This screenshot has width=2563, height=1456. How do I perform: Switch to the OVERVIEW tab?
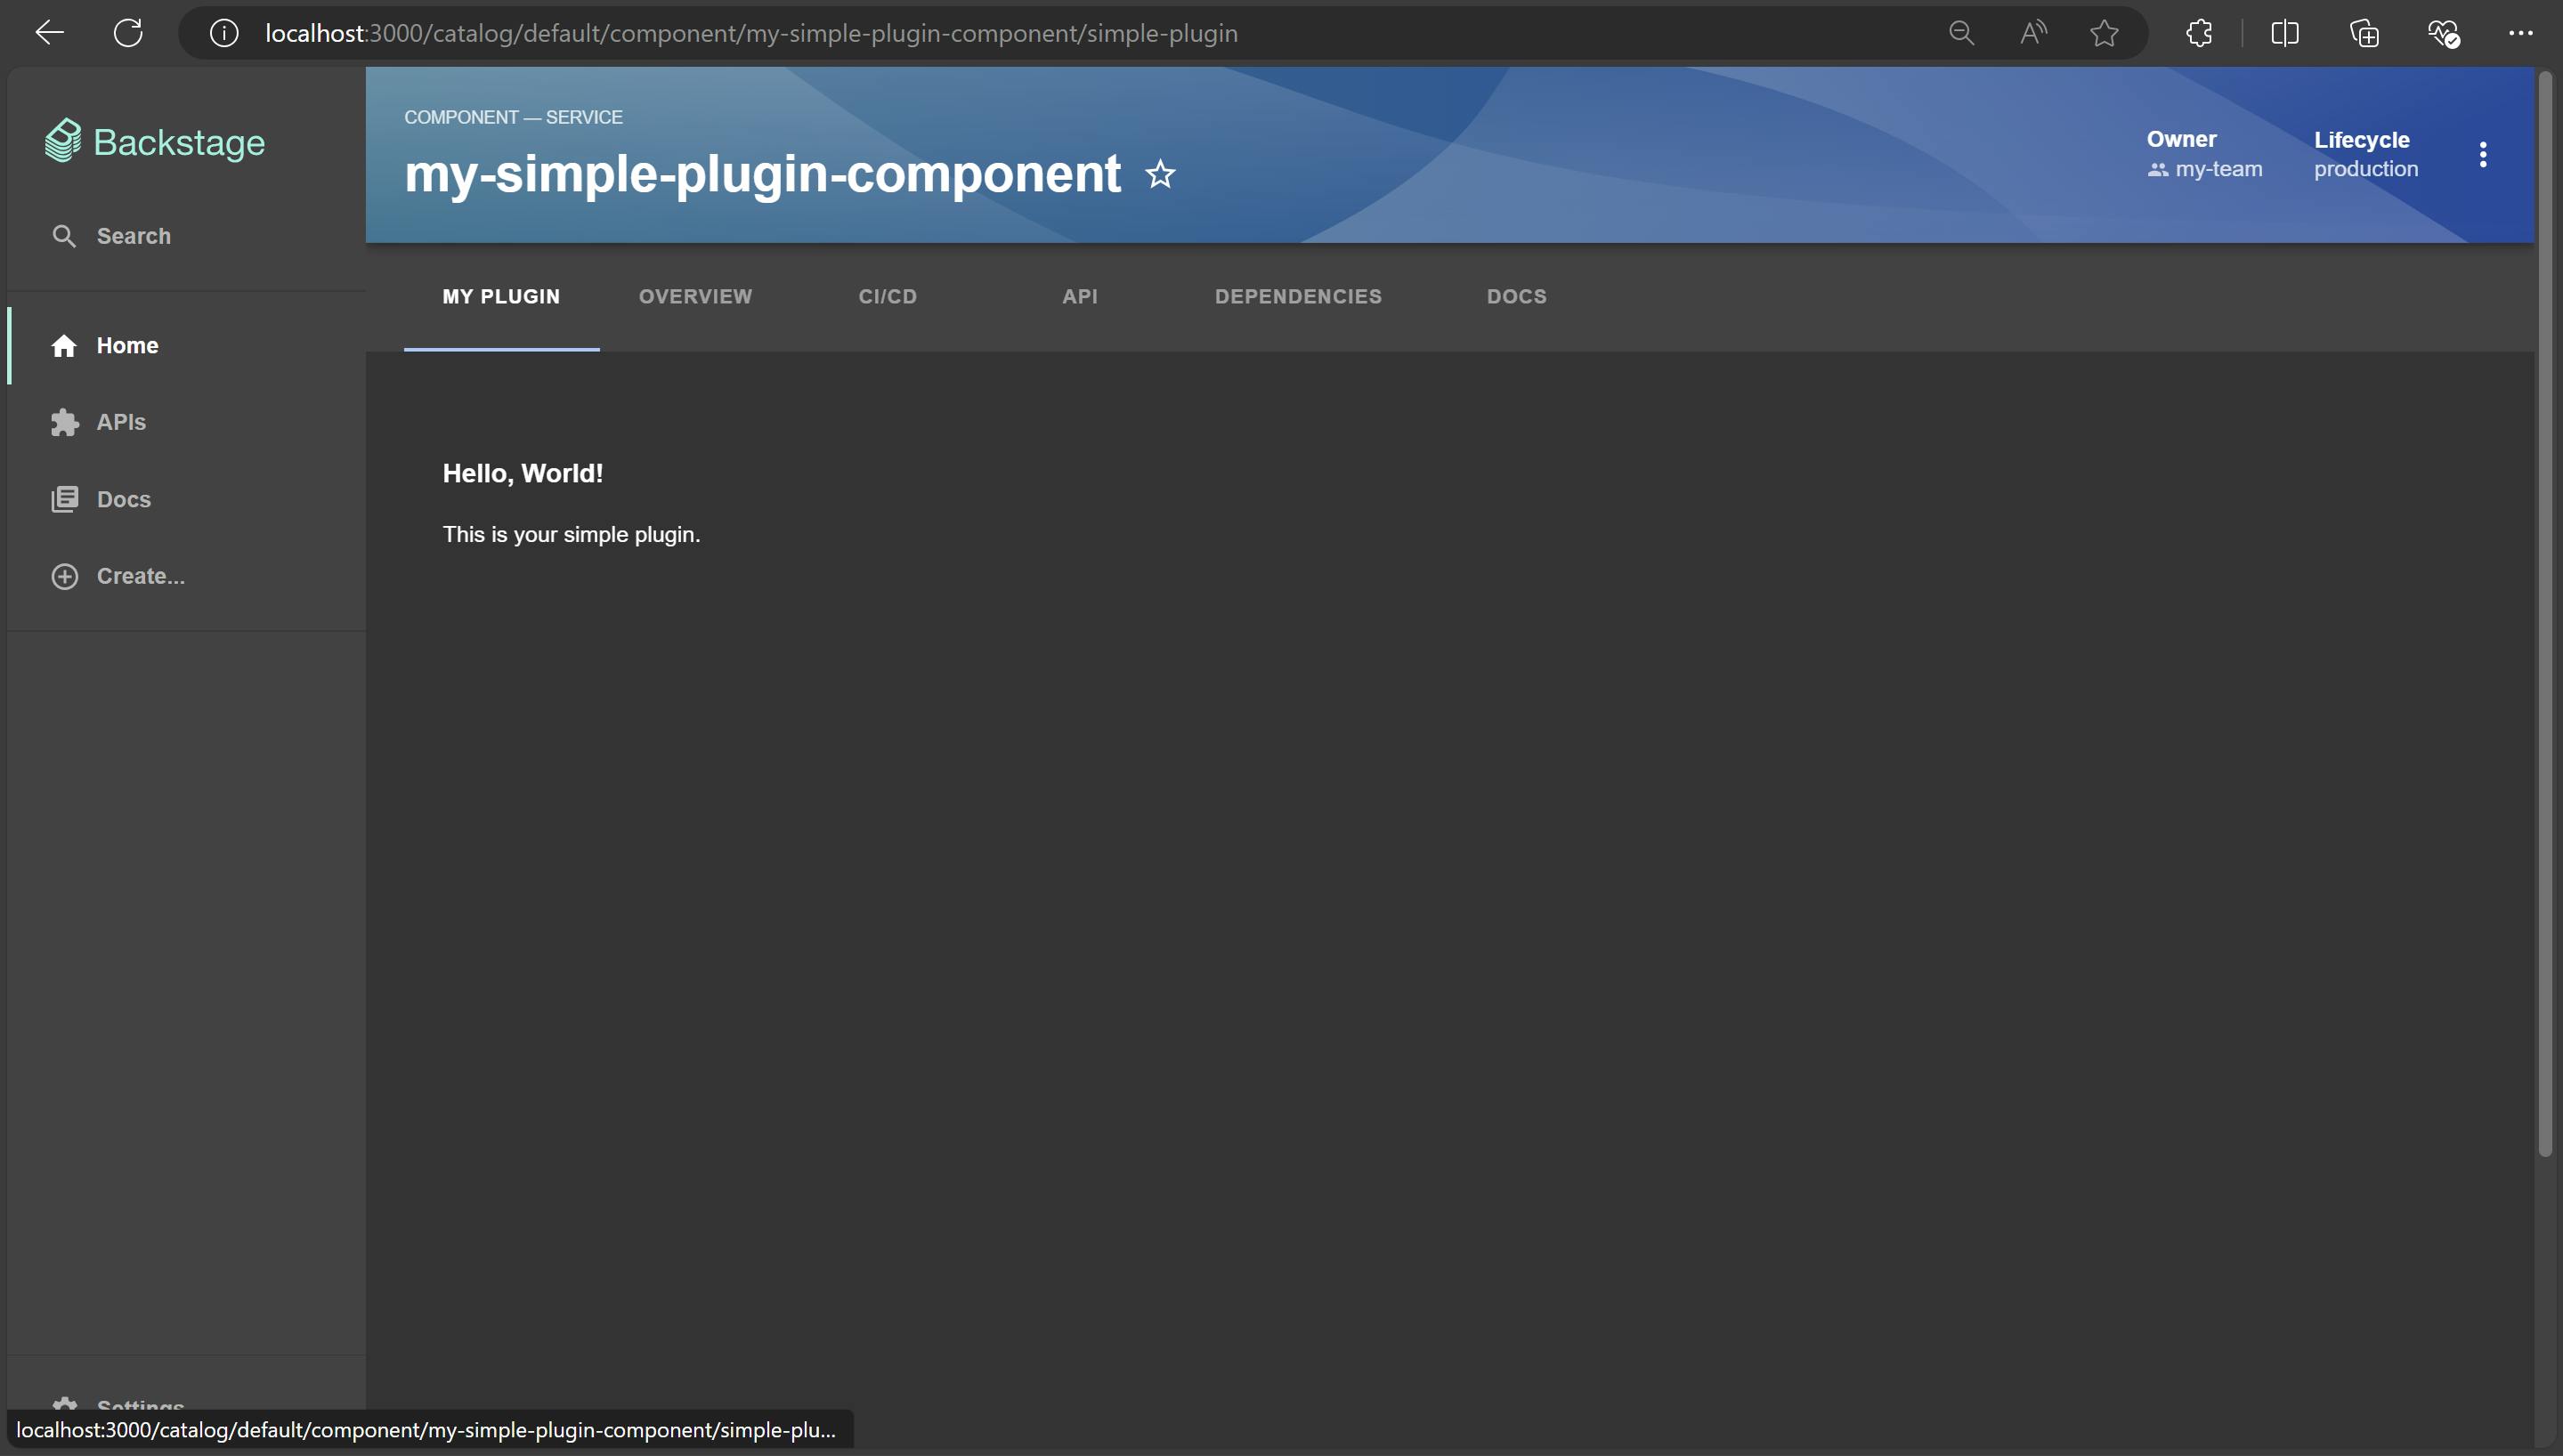695,297
